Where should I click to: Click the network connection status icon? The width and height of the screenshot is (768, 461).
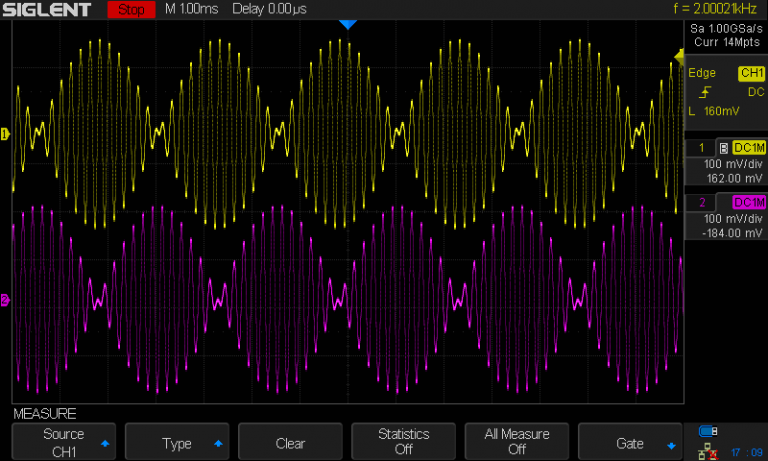[x=709, y=450]
